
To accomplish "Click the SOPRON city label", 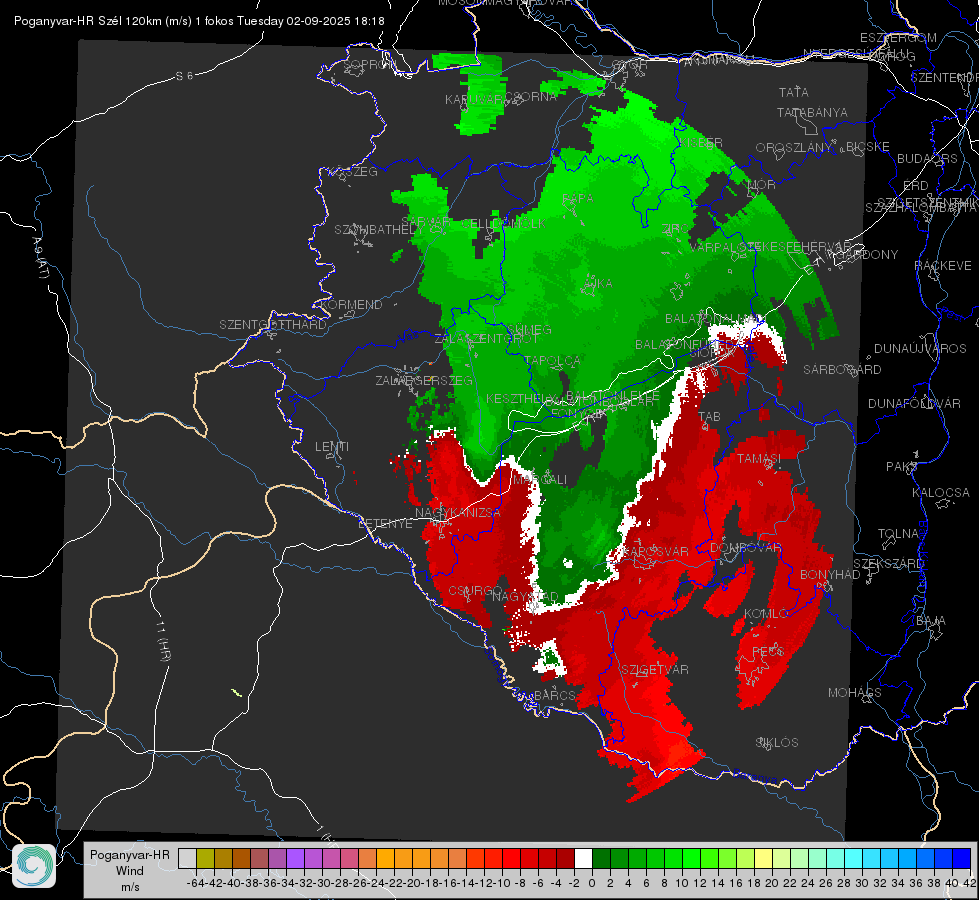I will point(368,64).
